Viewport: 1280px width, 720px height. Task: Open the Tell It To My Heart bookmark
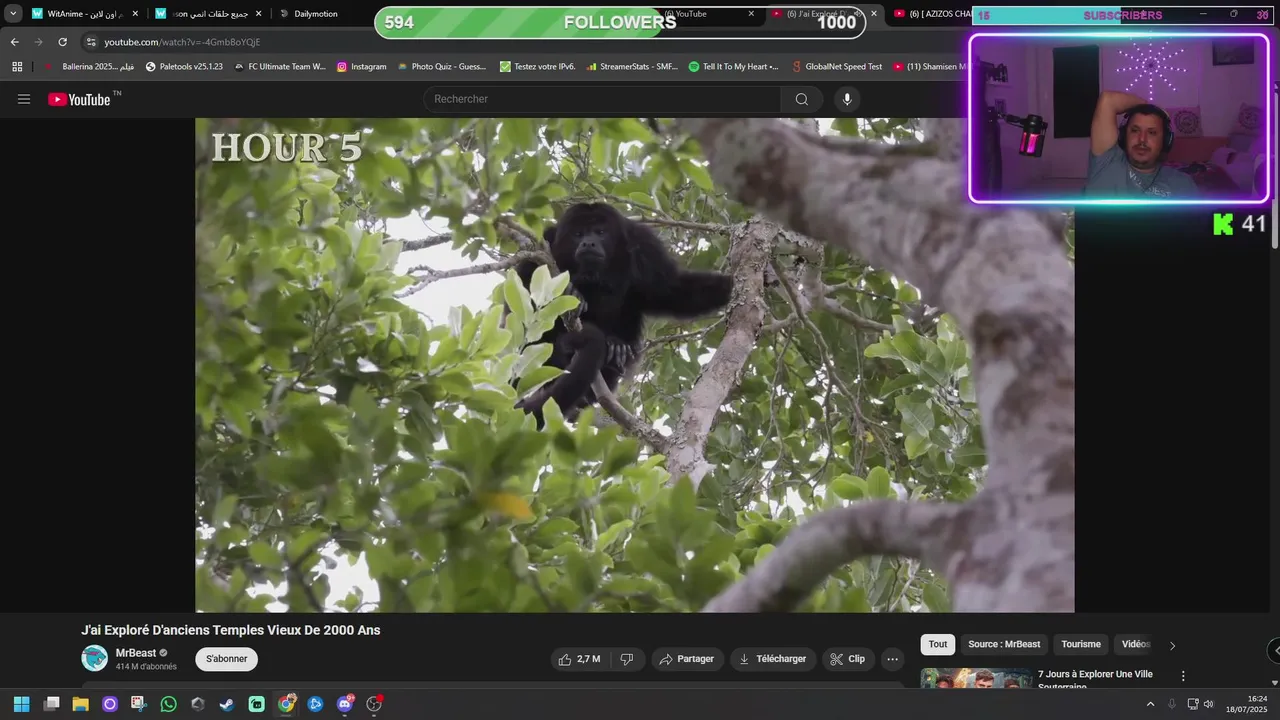734,66
